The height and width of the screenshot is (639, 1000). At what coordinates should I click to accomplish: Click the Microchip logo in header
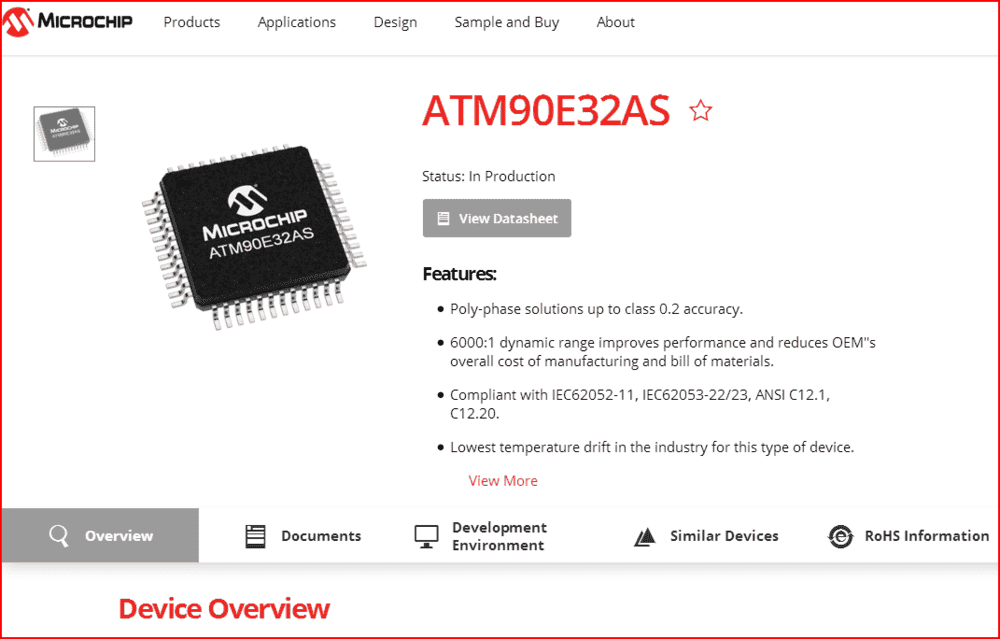click(68, 22)
